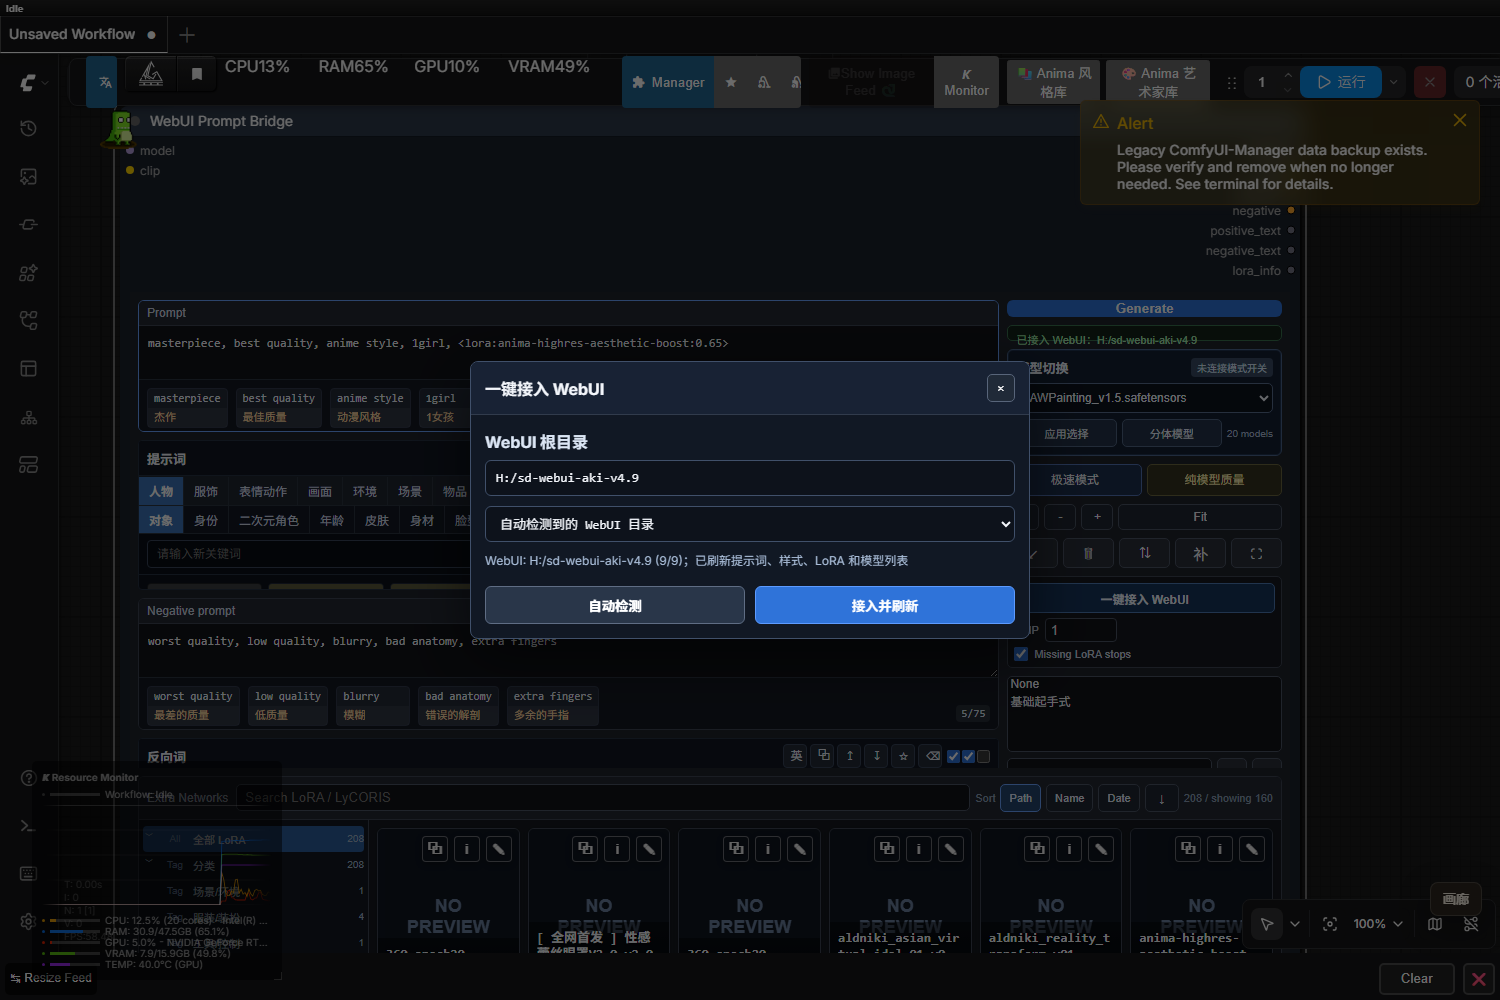The image size is (1500, 1000).
Task: Open the image assets icon in the left sidebar
Action: click(x=29, y=176)
